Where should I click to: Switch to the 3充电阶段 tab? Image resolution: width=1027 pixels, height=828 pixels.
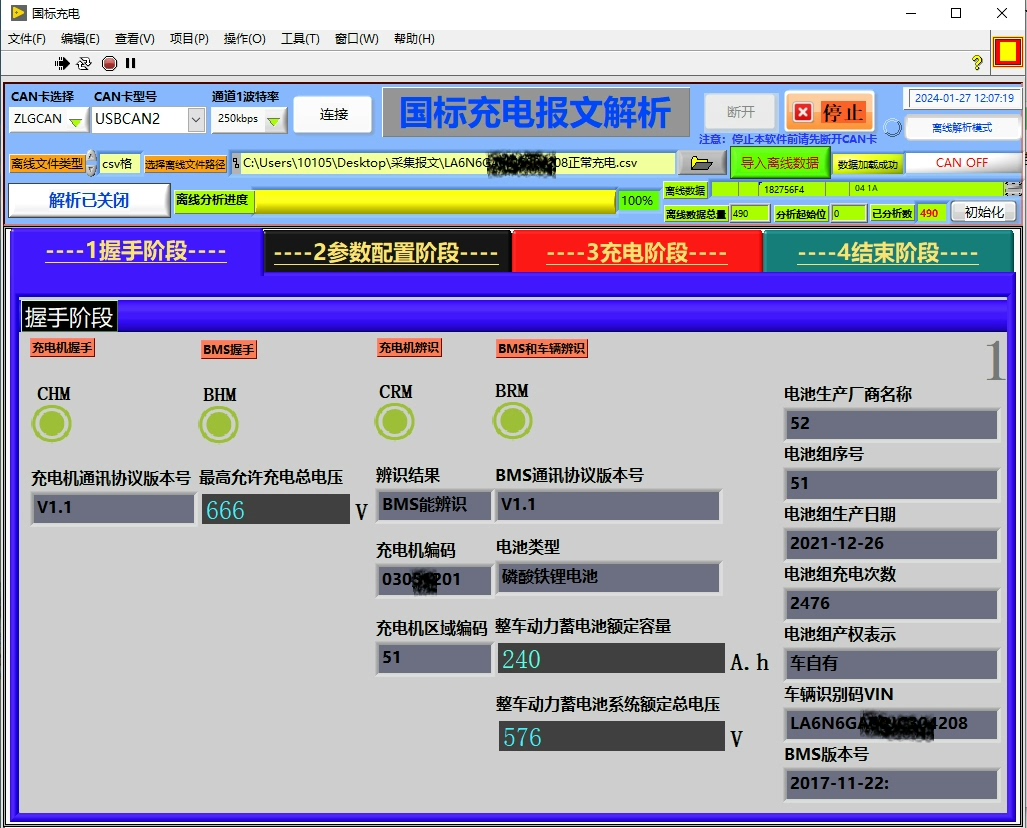[636, 252]
